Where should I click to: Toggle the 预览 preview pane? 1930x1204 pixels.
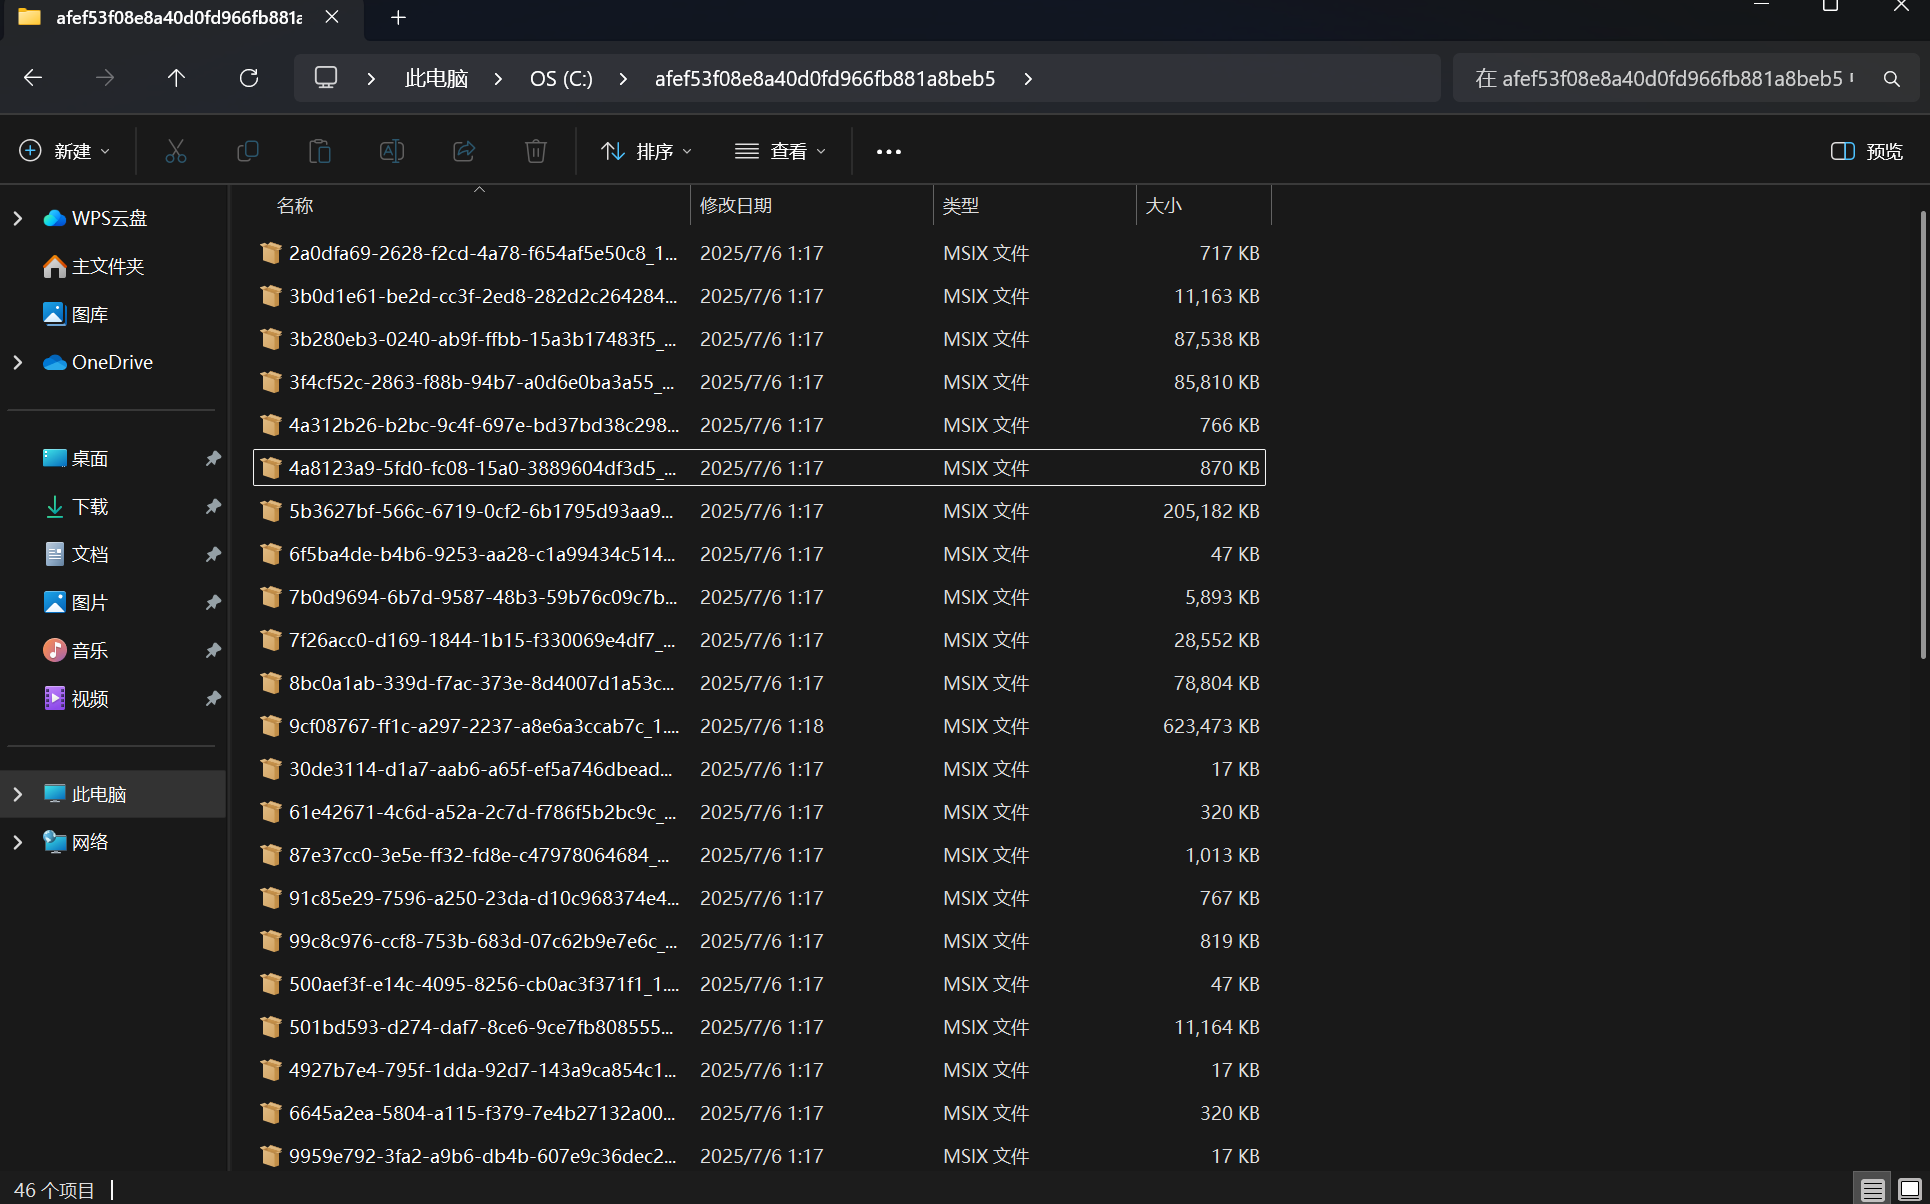[x=1866, y=151]
